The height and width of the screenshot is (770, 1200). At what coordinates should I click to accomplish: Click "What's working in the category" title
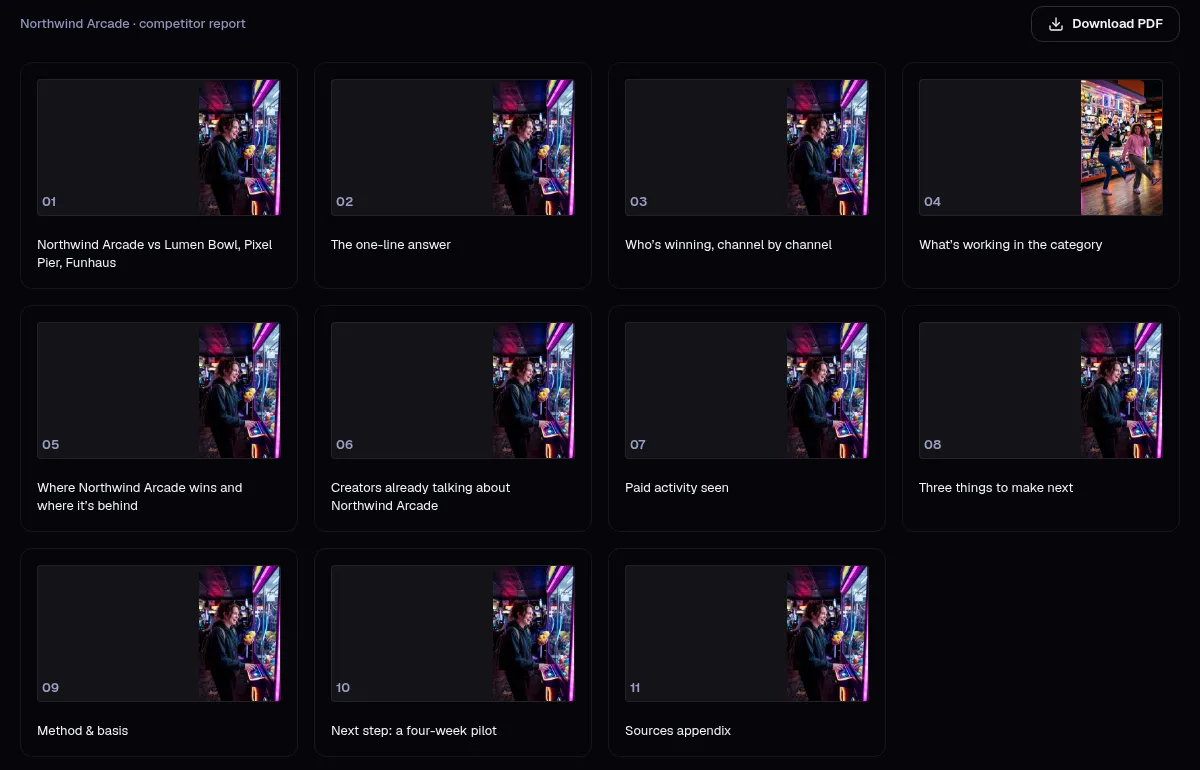tap(1011, 245)
